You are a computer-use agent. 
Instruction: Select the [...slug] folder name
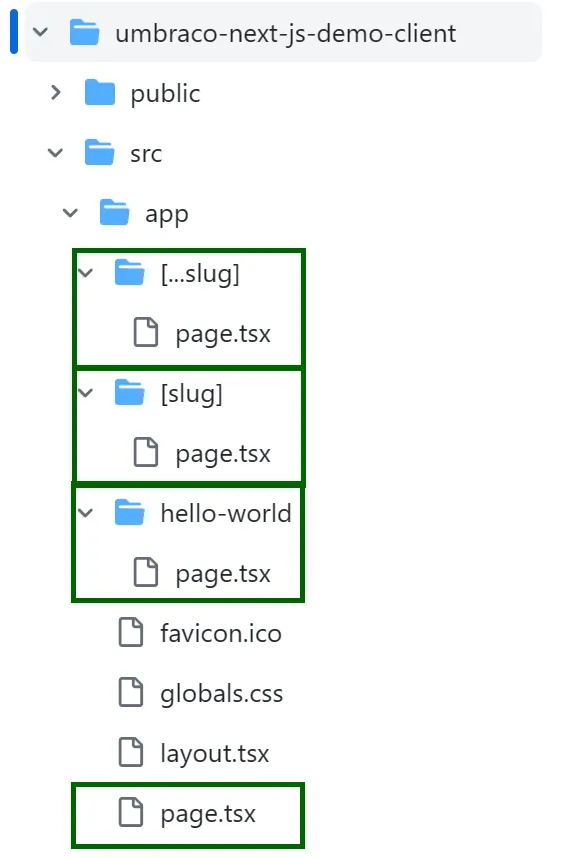(200, 273)
